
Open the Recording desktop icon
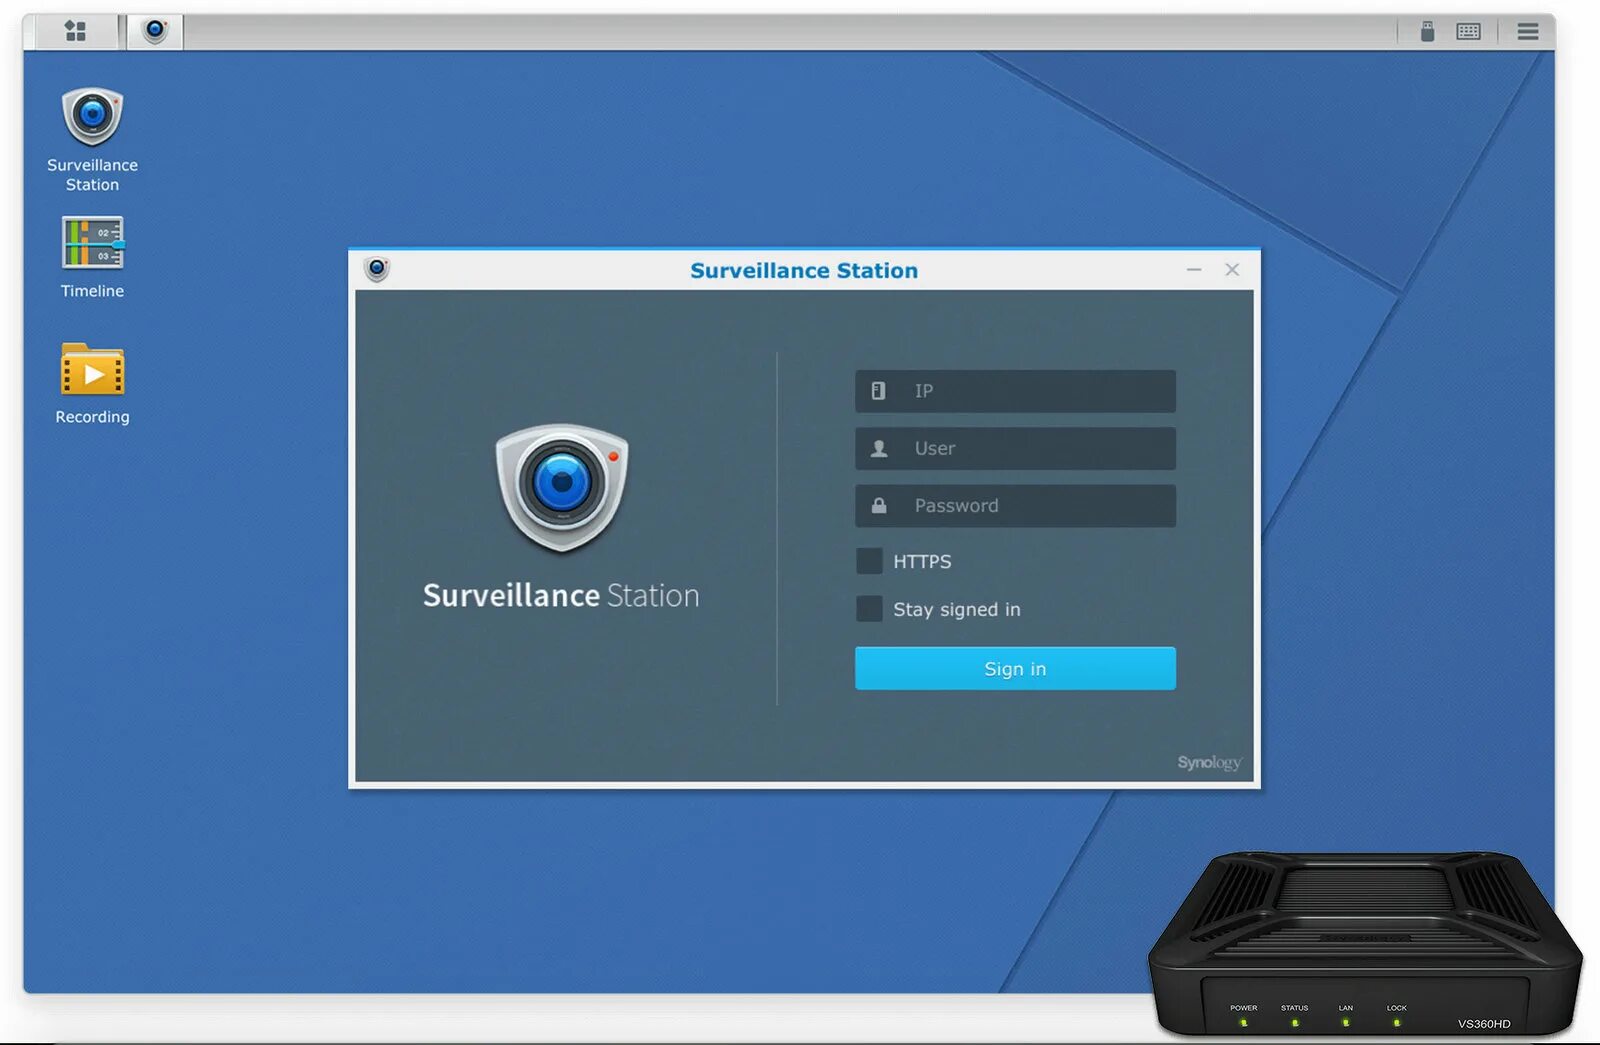point(92,369)
